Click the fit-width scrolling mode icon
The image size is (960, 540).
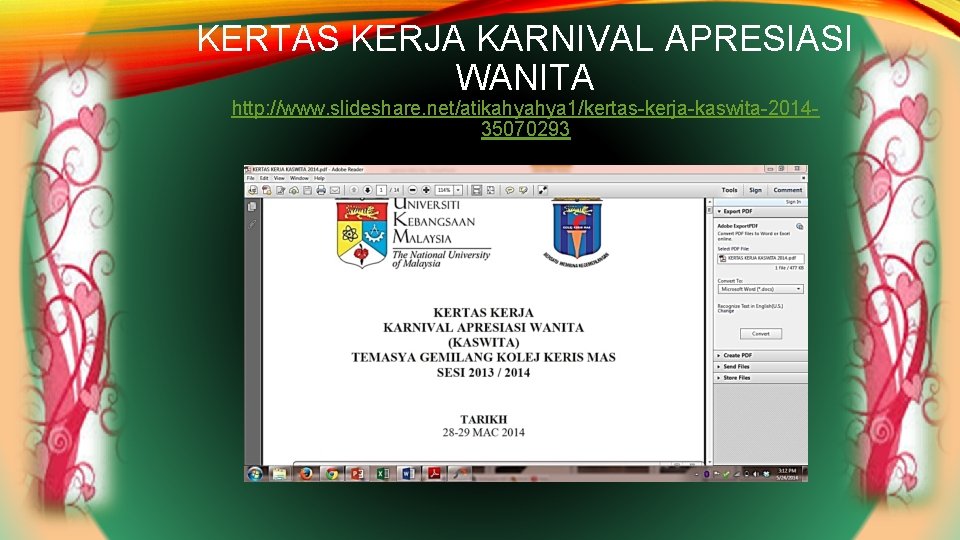point(476,190)
